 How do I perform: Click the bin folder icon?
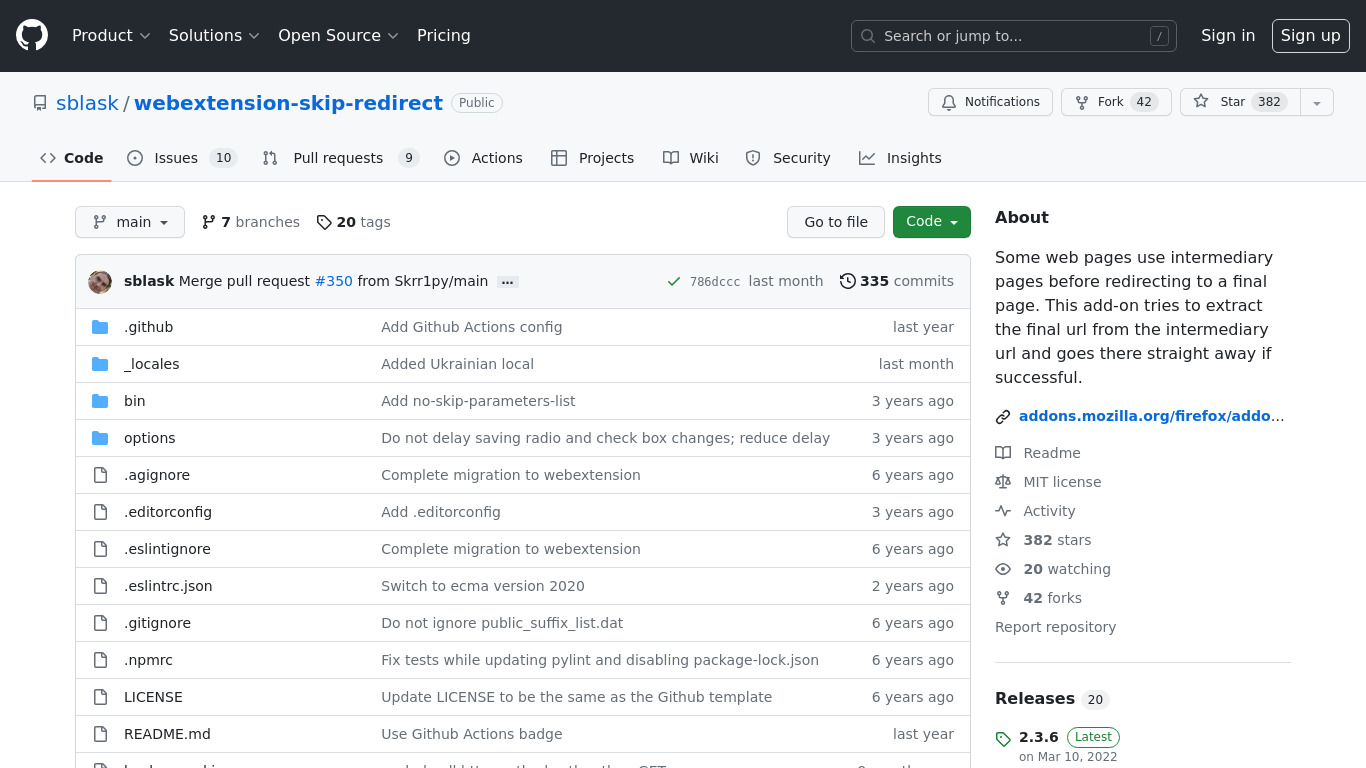pyautogui.click(x=100, y=401)
